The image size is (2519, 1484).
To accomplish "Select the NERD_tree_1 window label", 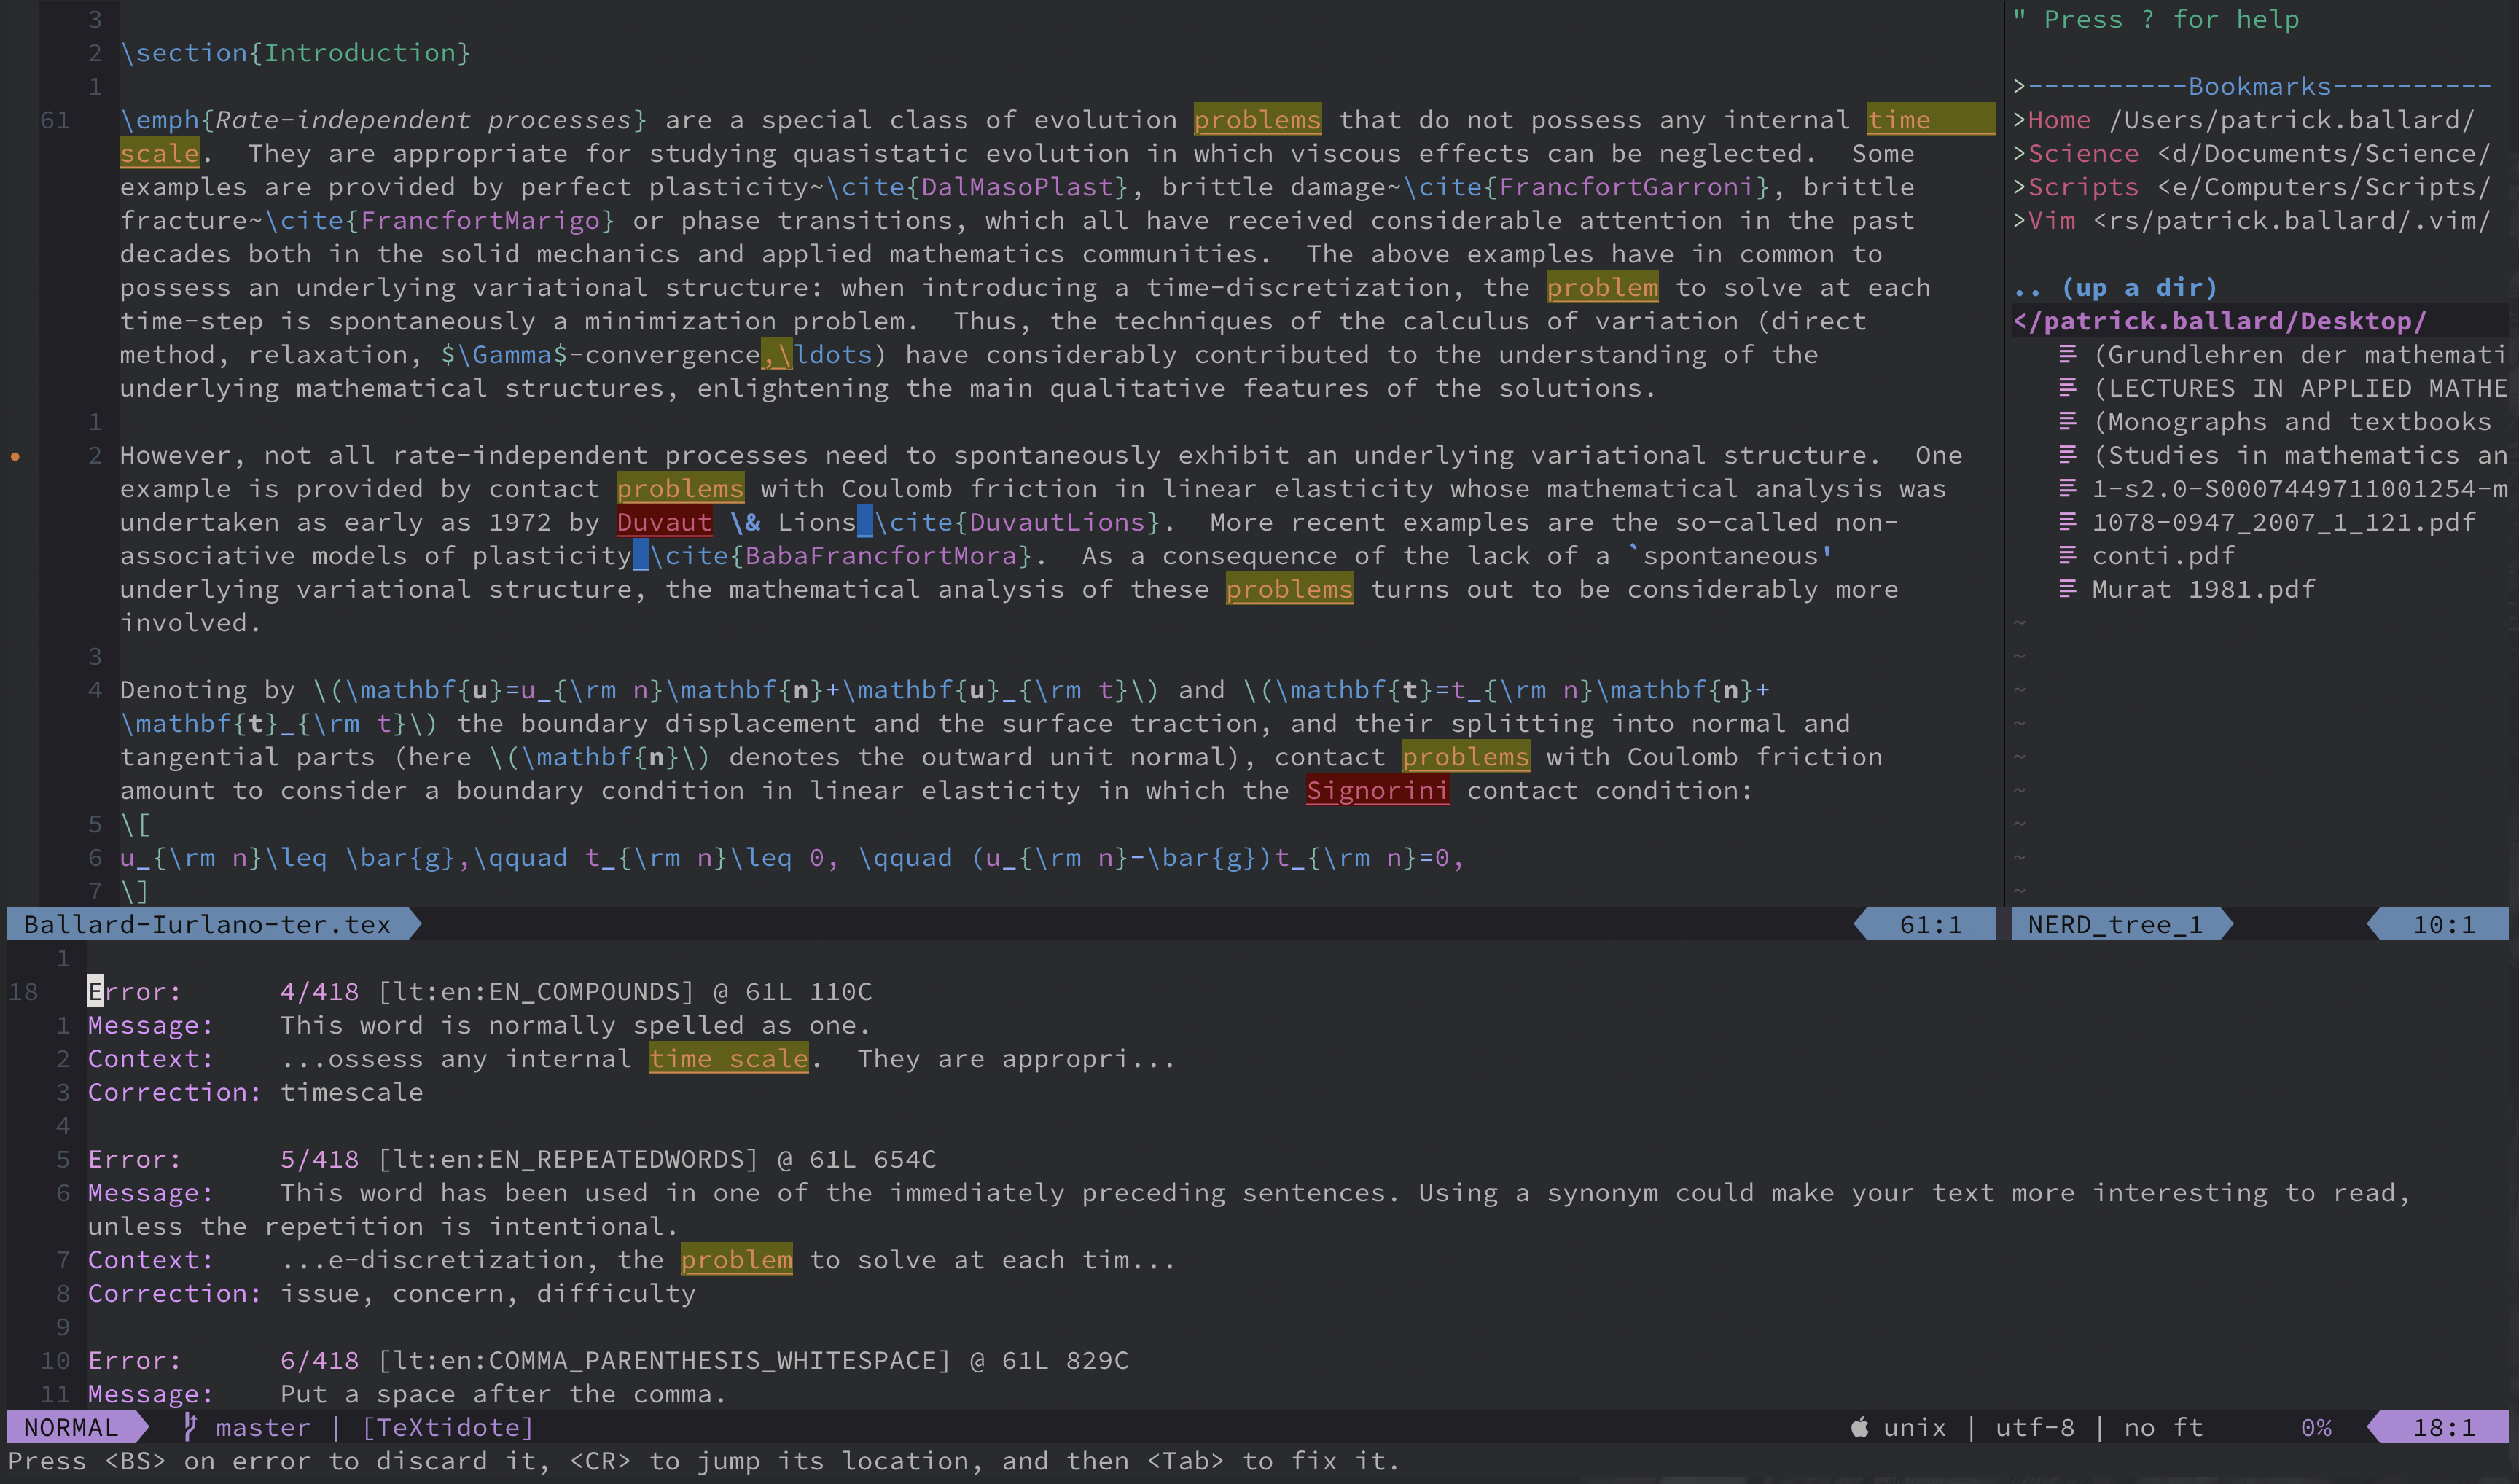I will [x=2115, y=924].
